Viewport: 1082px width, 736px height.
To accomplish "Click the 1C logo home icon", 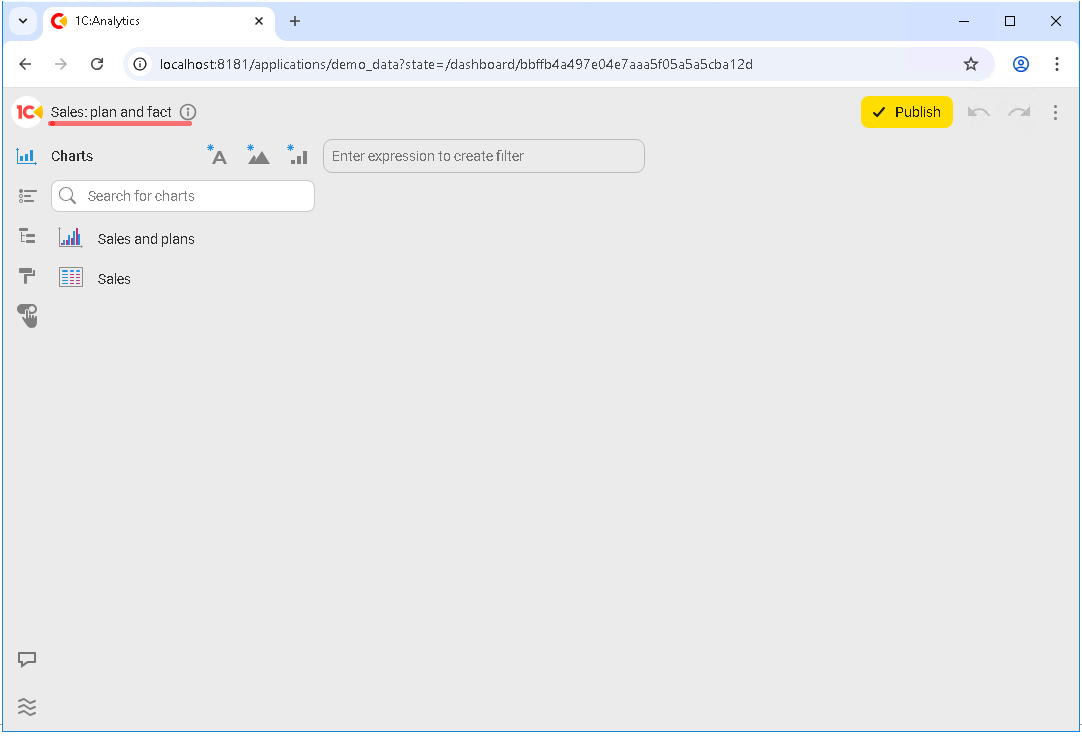I will click(28, 112).
